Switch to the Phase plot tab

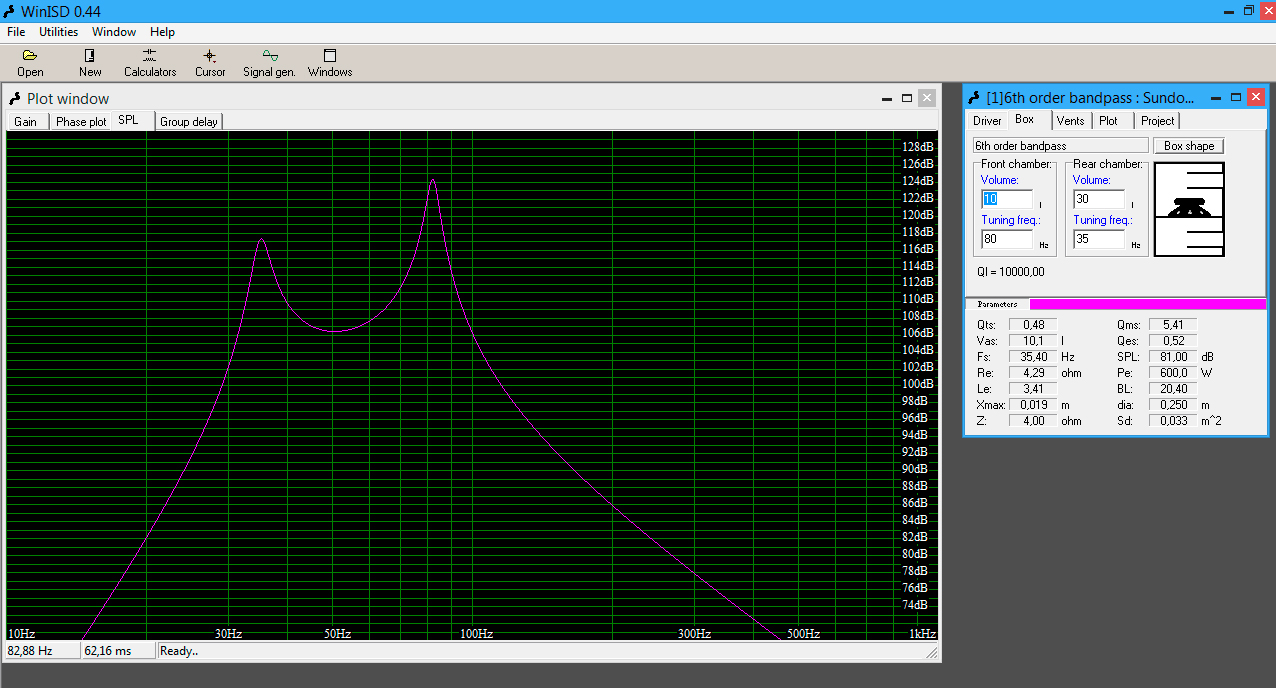81,122
